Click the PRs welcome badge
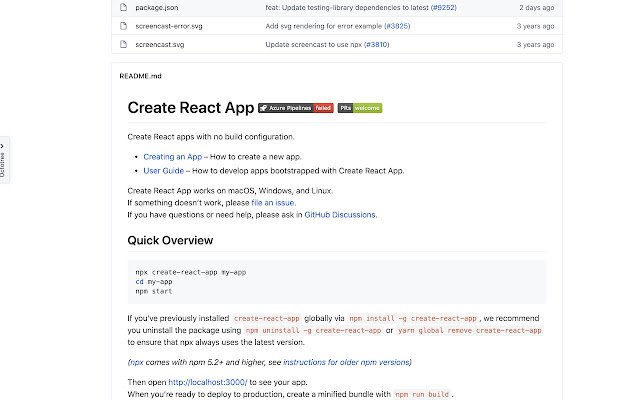 click(x=360, y=108)
